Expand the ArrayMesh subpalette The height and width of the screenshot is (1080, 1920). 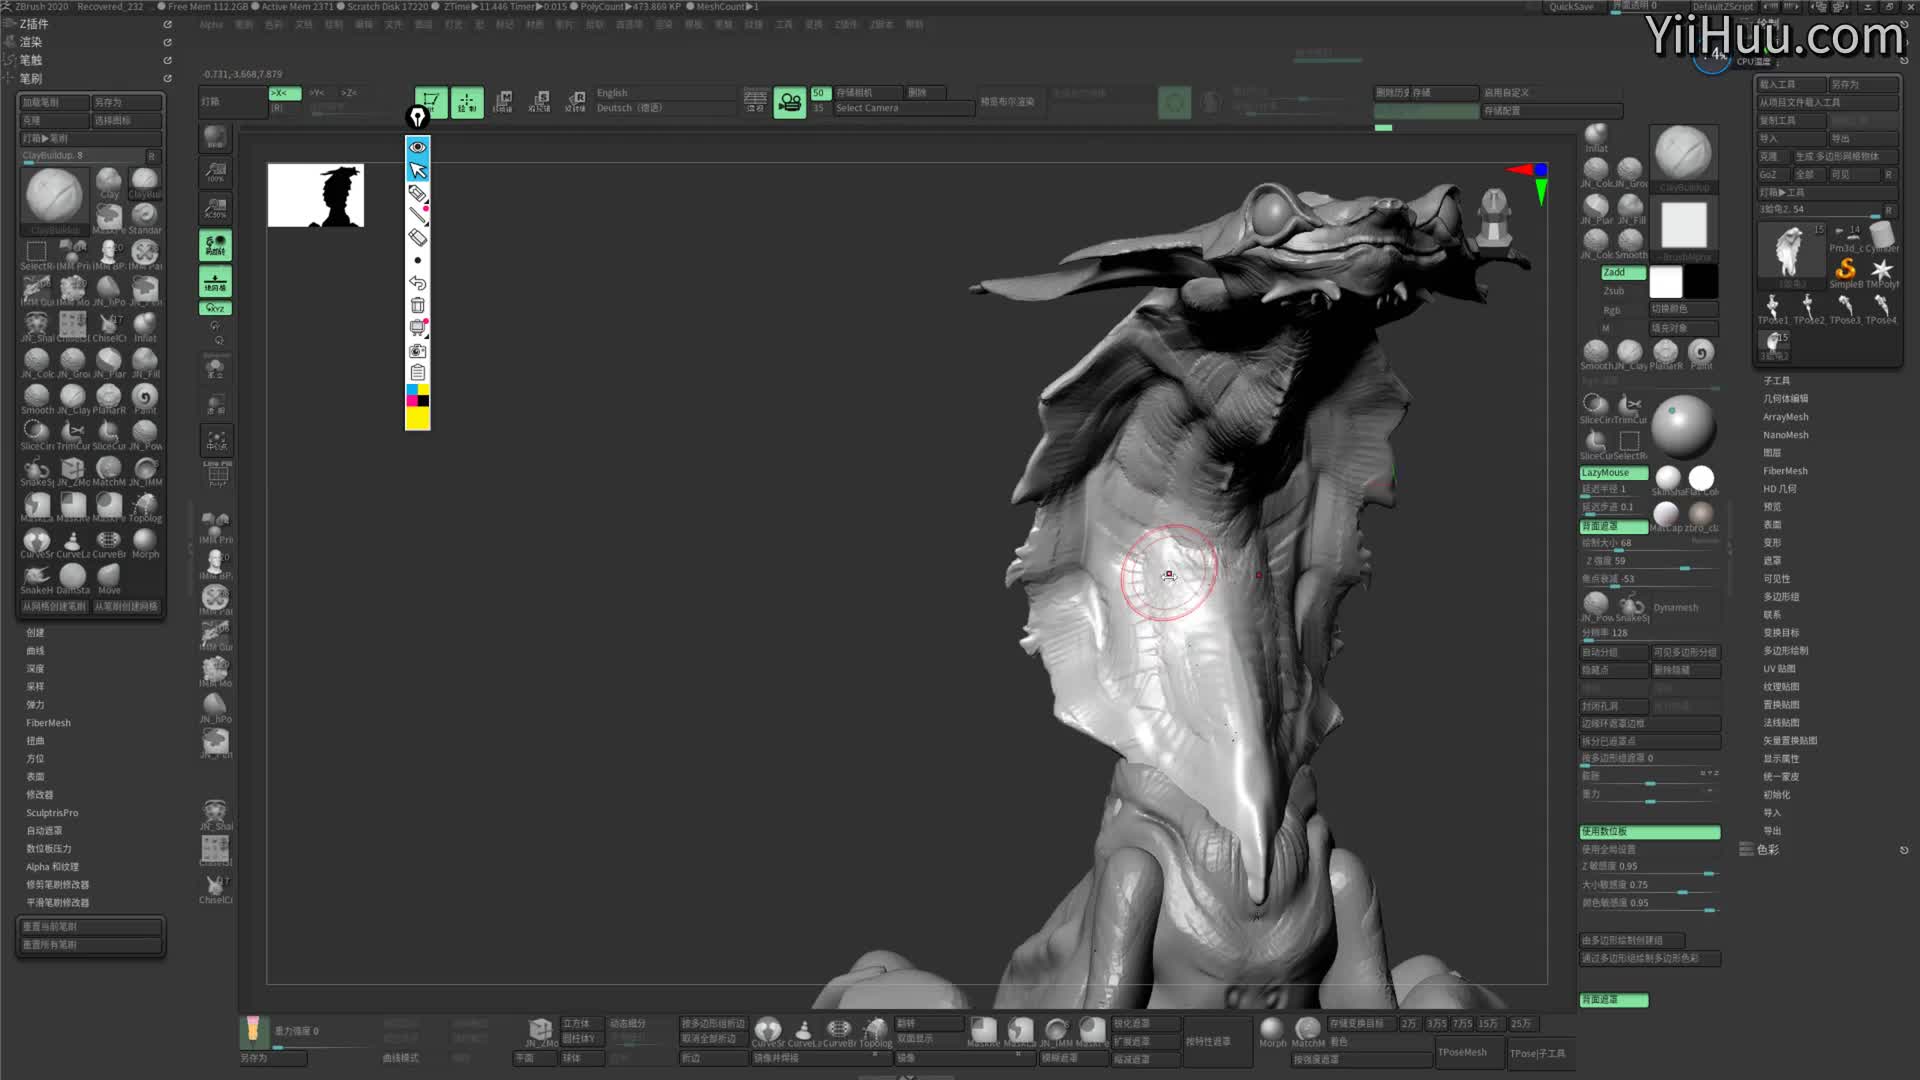[x=1785, y=417]
